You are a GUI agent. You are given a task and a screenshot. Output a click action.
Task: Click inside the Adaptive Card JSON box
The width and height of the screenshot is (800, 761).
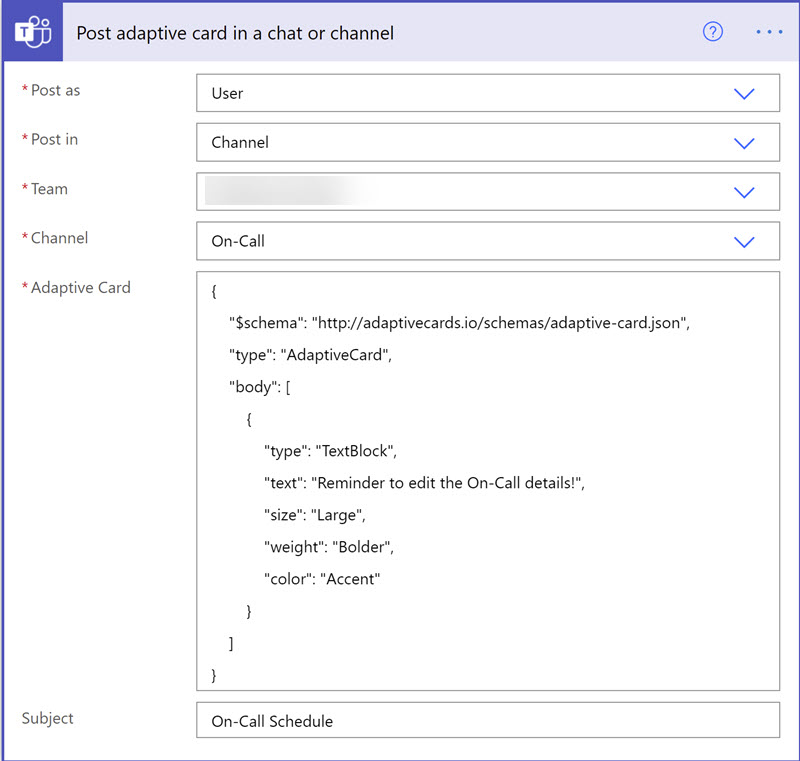[488, 481]
